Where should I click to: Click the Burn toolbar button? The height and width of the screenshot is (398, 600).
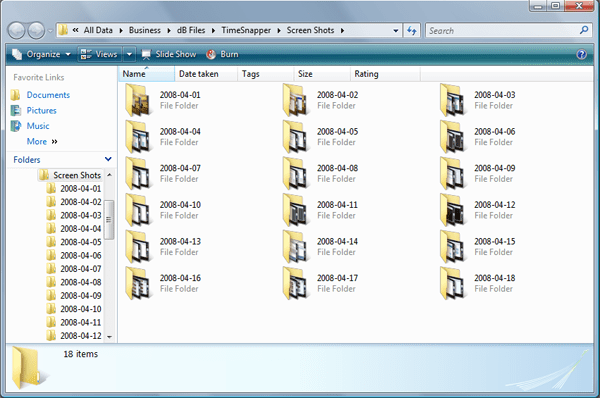[x=222, y=54]
